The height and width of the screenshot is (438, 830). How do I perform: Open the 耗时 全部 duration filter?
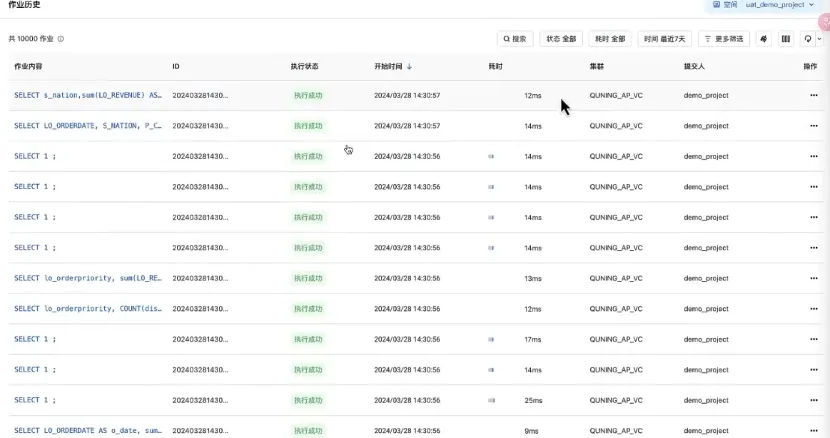(x=609, y=39)
